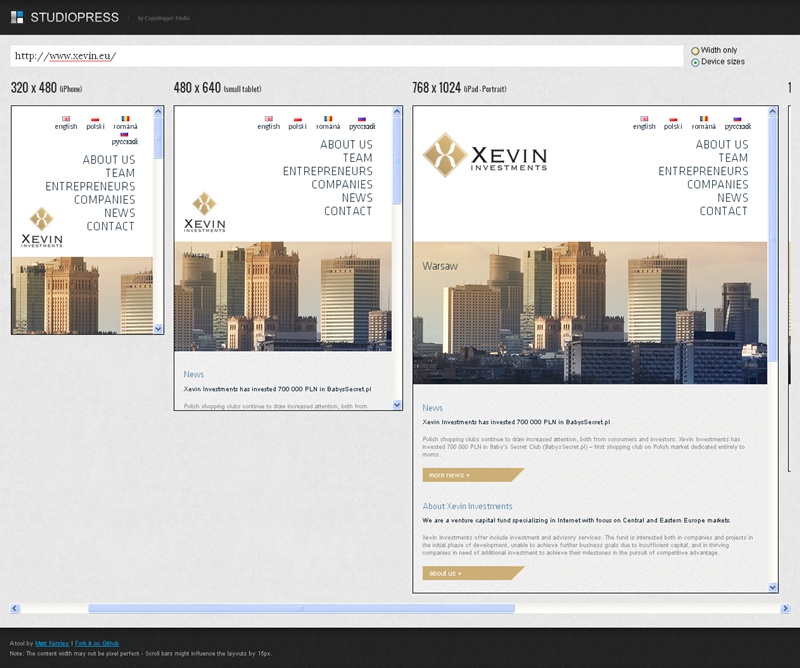Click the Xevin Investments logo in iPad preview
Image resolution: width=800 pixels, height=668 pixels.
[x=485, y=155]
